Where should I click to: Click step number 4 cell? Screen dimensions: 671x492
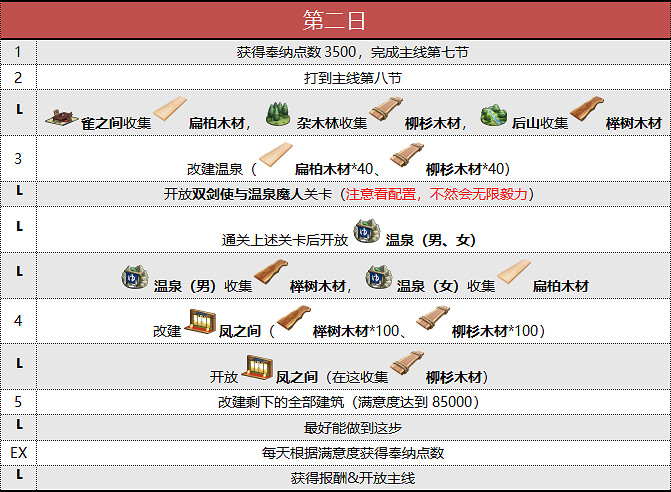tap(18, 320)
